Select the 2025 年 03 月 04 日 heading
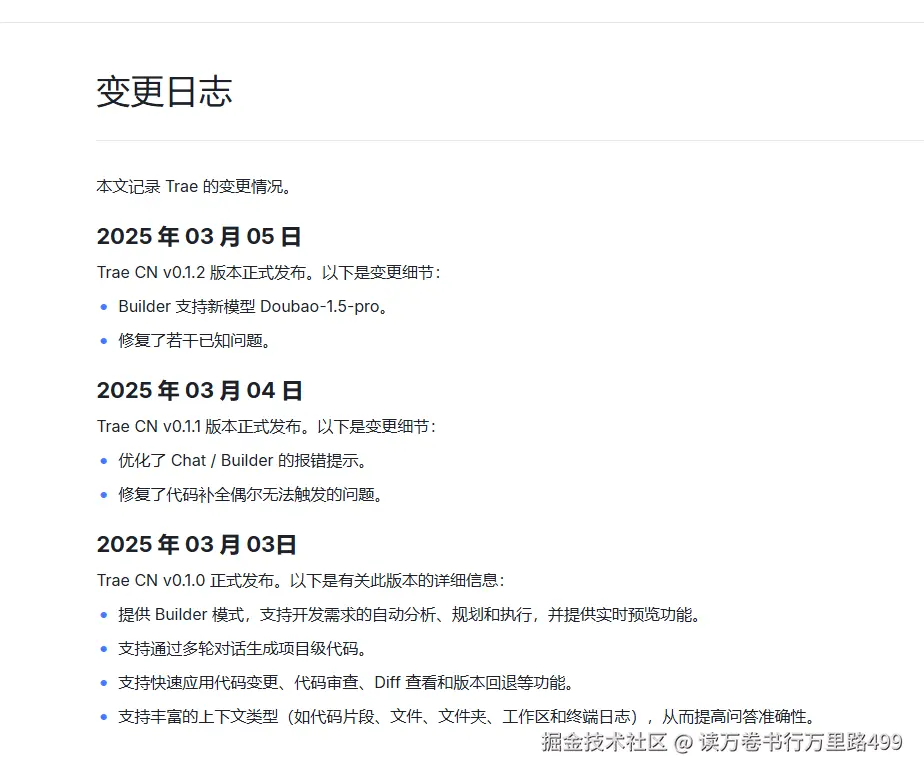Image resolution: width=924 pixels, height=775 pixels. click(198, 390)
